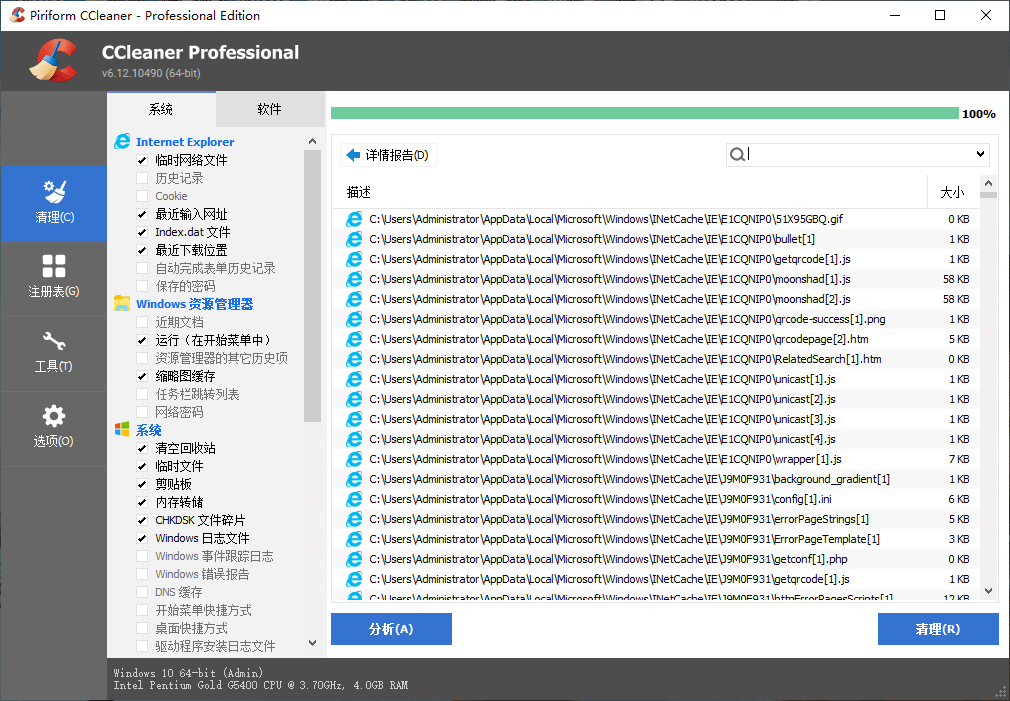Click the search magnifier icon
Viewport: 1010px width, 701px height.
[x=737, y=154]
